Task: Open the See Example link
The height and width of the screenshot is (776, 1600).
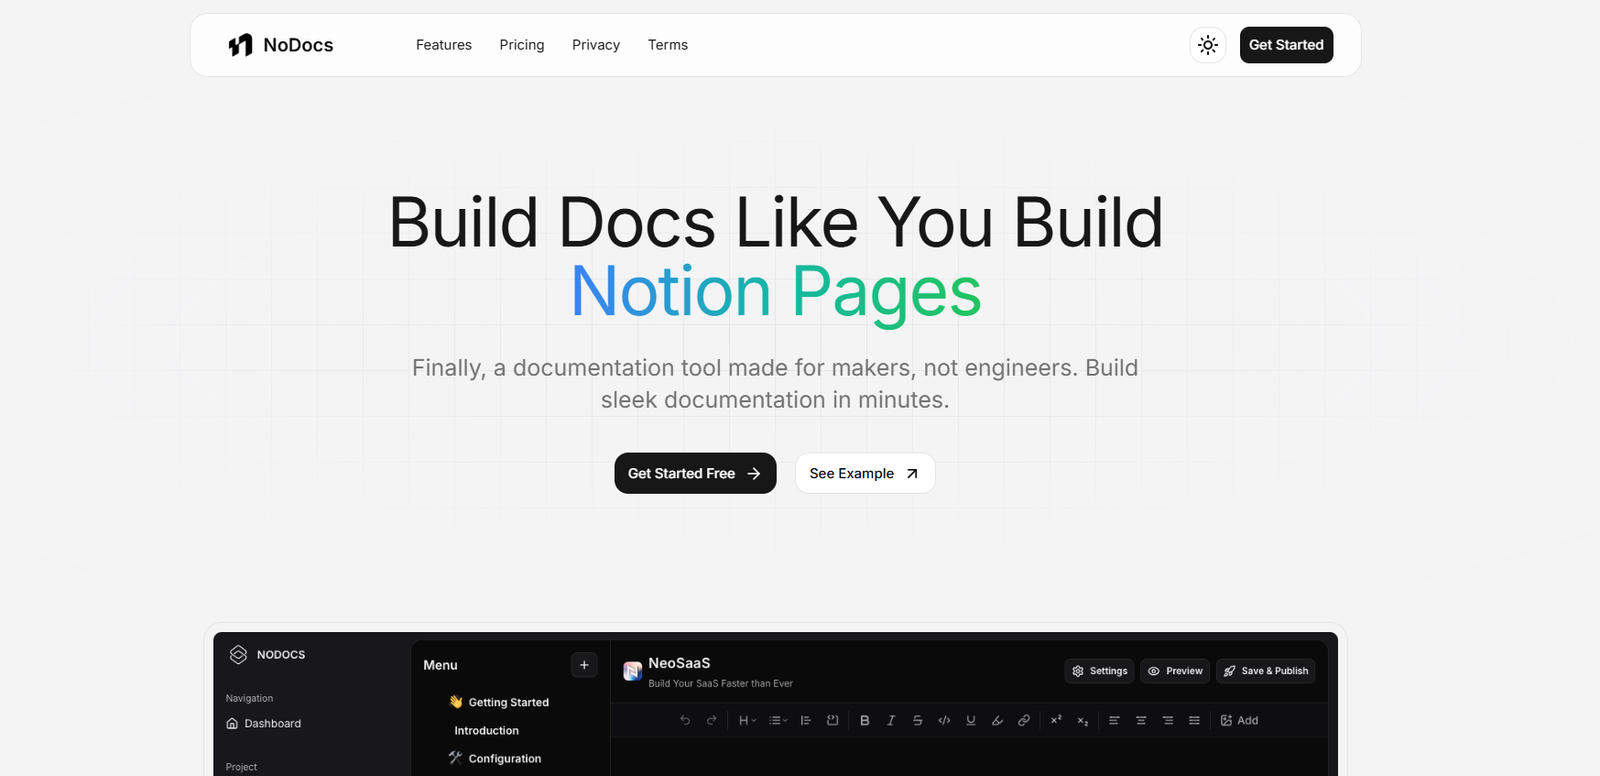Action: [864, 473]
